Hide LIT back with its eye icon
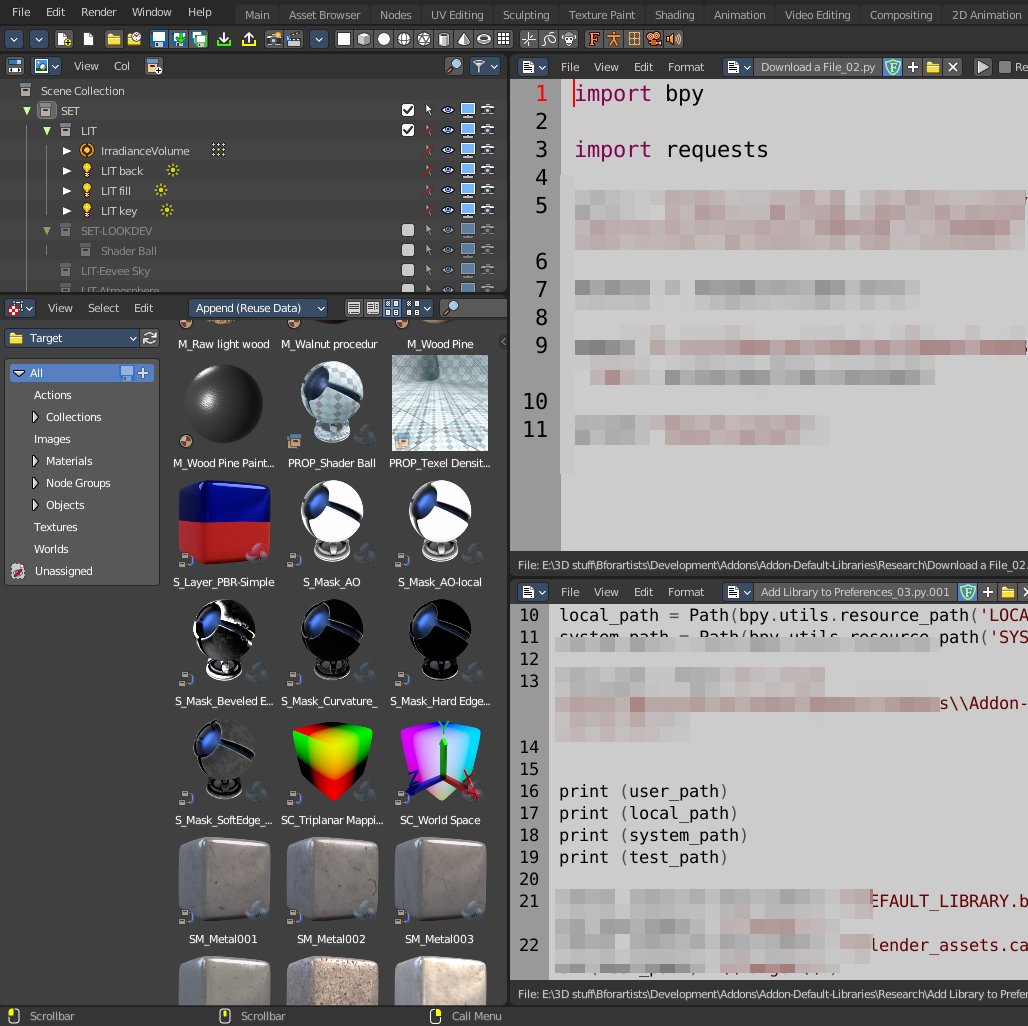This screenshot has height=1026, width=1028. tap(448, 170)
